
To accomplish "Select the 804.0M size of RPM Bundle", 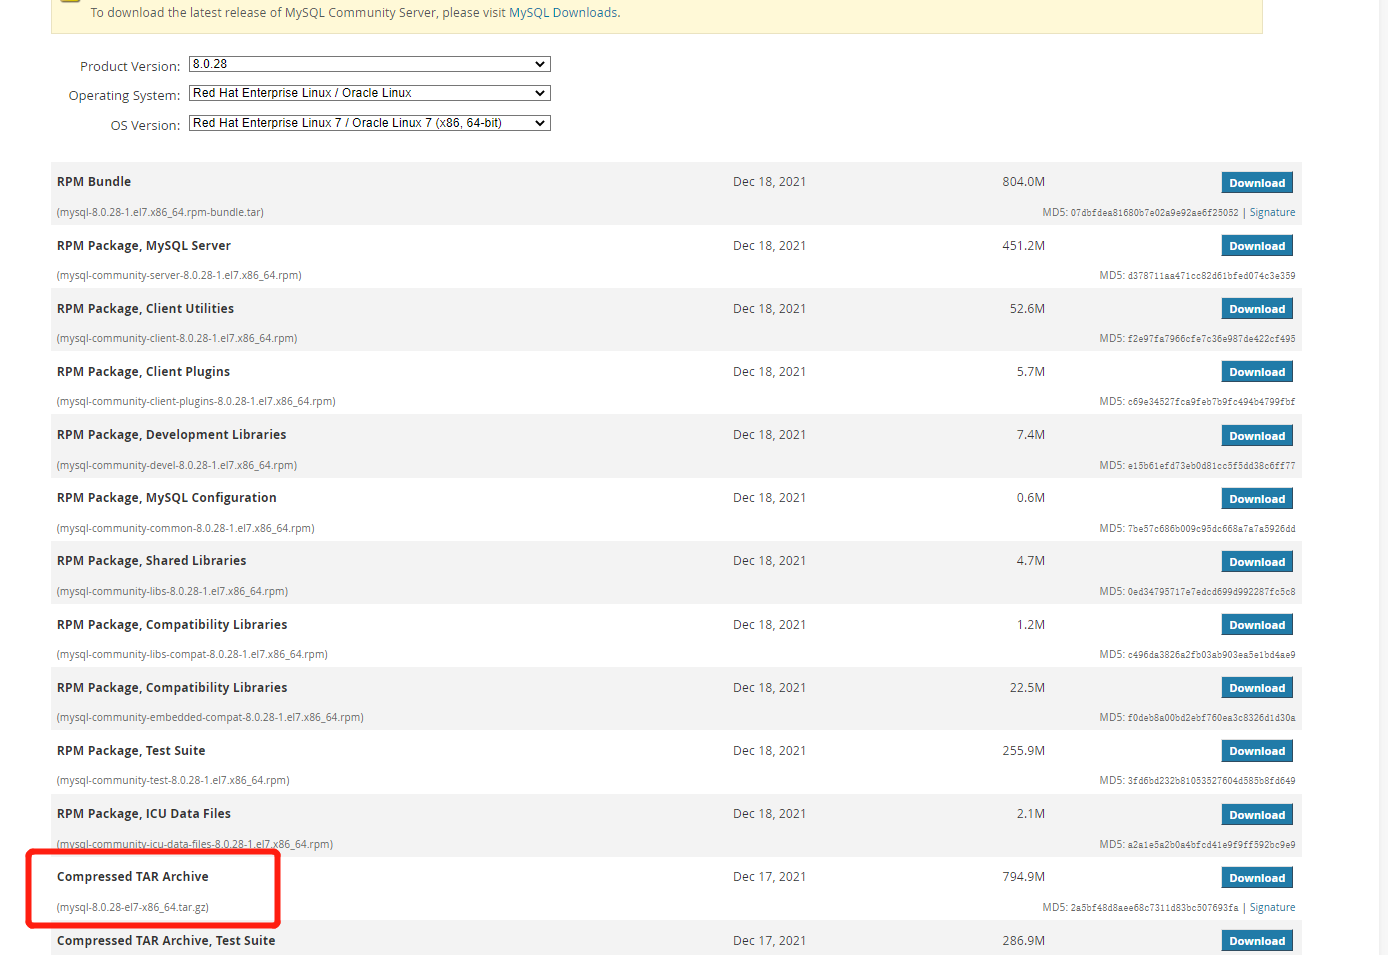I will 1023,182.
